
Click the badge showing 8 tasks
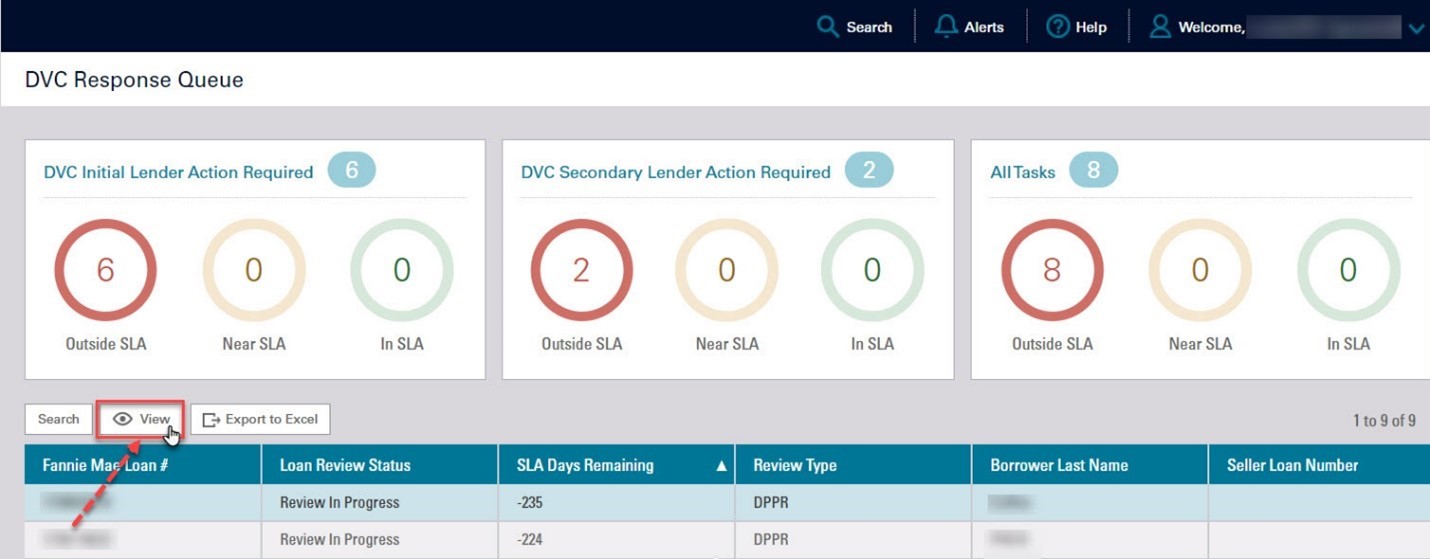tap(1093, 171)
